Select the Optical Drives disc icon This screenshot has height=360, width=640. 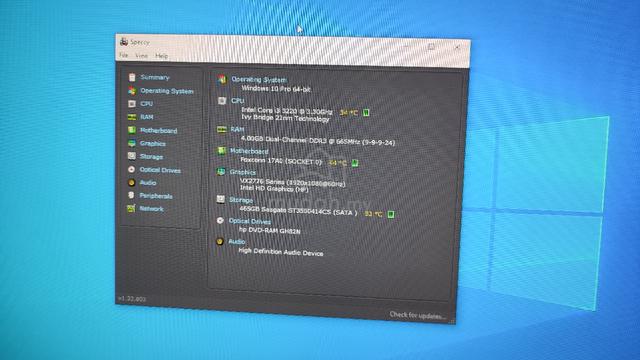(131, 169)
